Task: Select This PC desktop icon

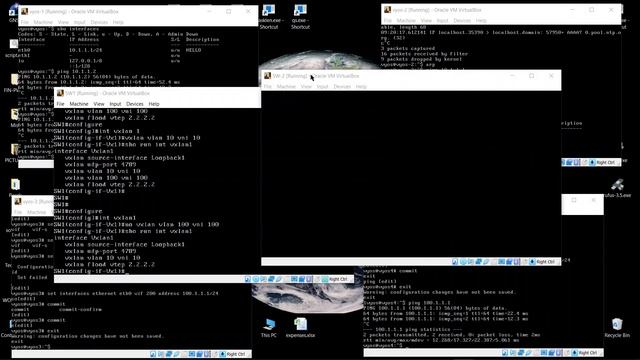Action: point(269,328)
